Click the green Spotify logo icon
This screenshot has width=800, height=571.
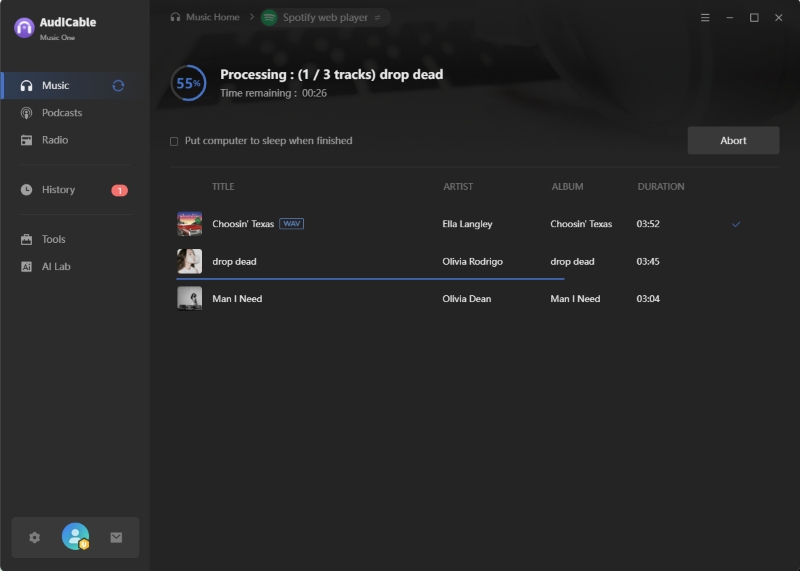click(x=269, y=17)
